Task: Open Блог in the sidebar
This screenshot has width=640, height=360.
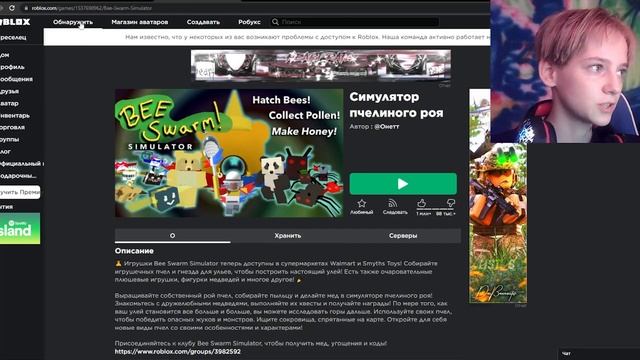Action: (x=5, y=151)
